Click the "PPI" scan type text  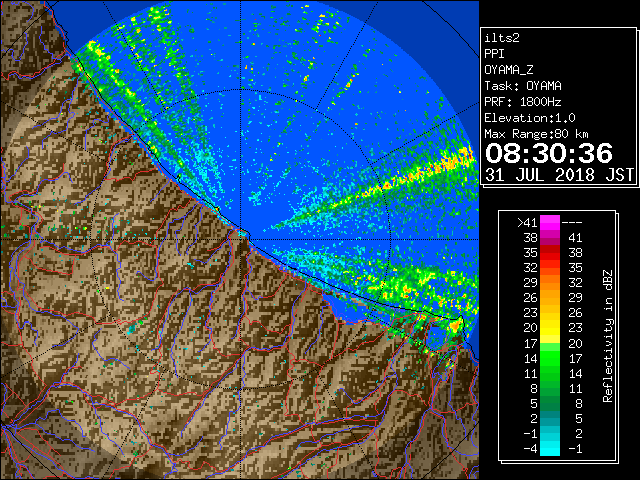pos(494,54)
